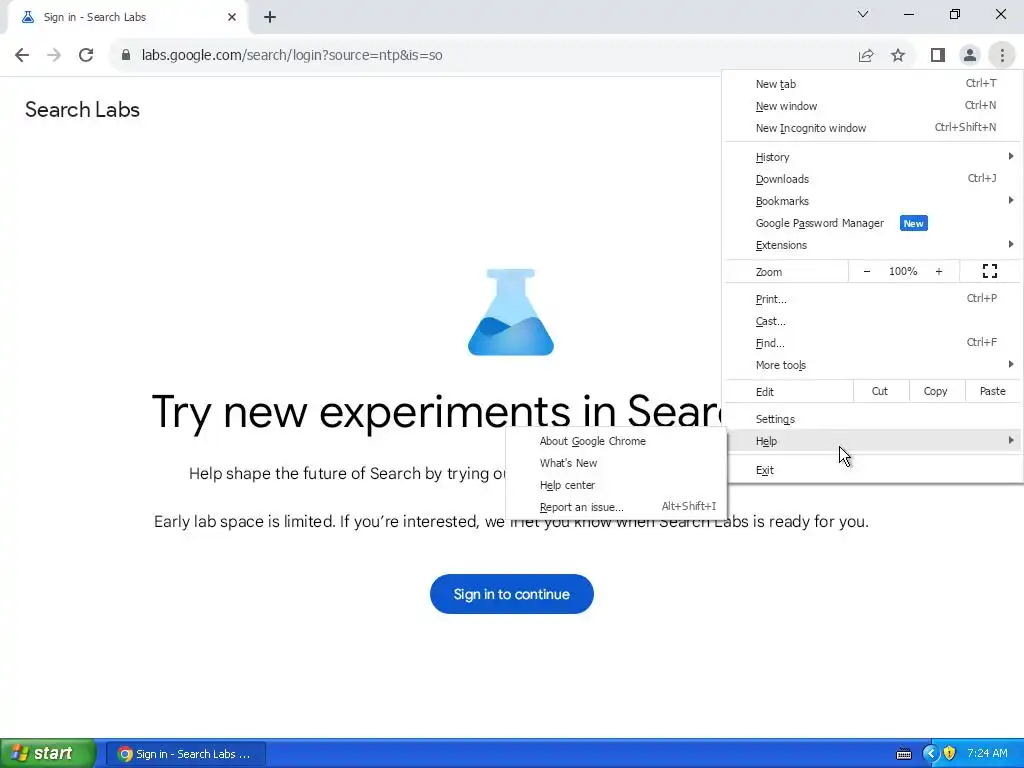Click the Search Labs beaker logo

pos(511,312)
